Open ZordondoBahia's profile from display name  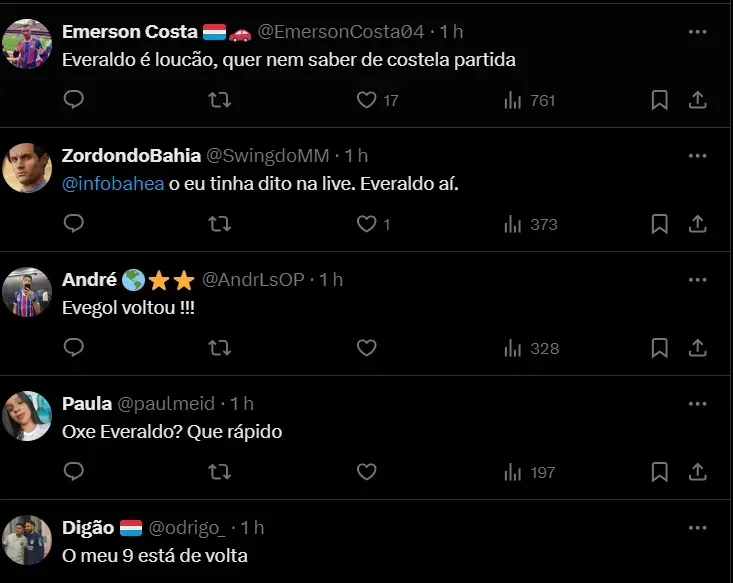(x=131, y=155)
